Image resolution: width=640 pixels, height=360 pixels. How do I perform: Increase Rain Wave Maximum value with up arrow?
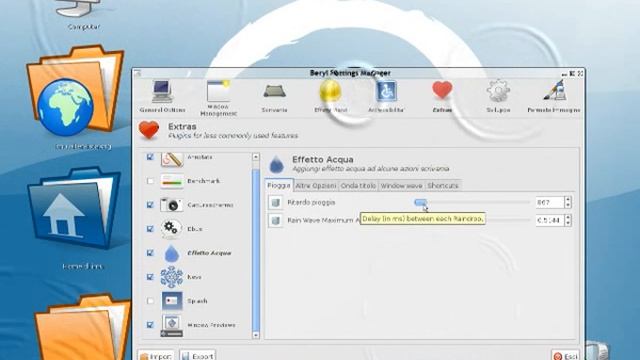[568, 217]
